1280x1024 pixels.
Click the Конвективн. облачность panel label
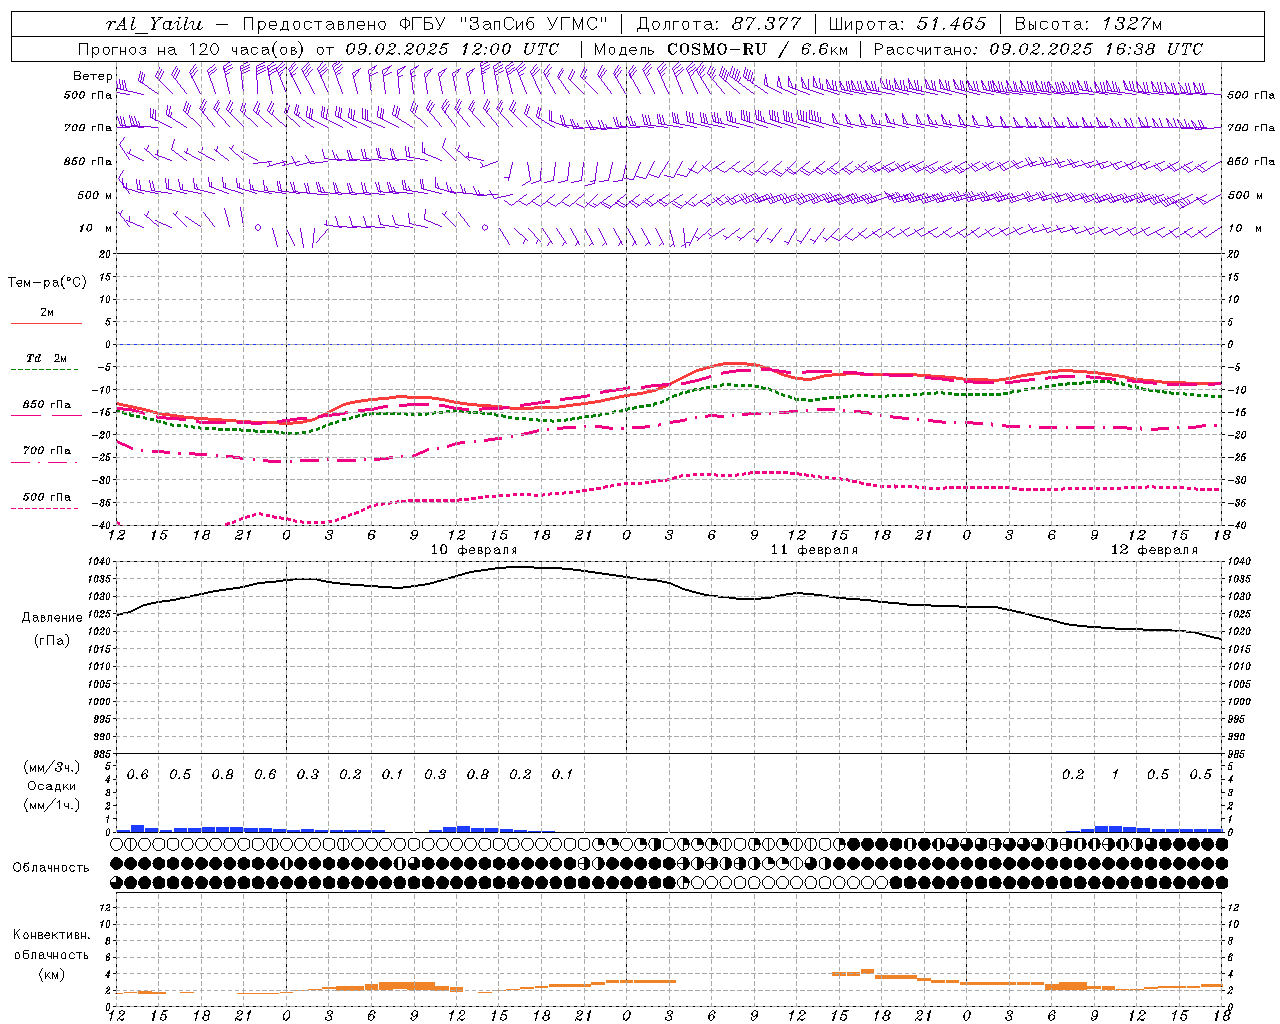click(x=51, y=945)
